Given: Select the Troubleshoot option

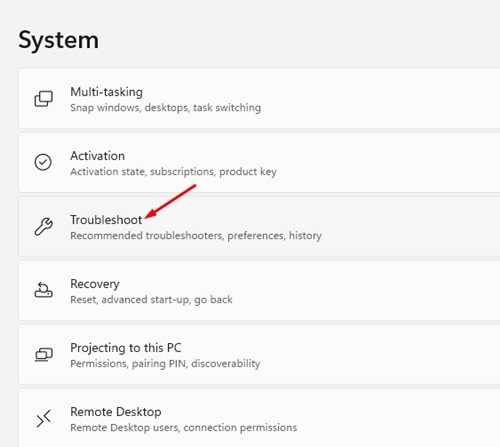Looking at the screenshot, I should coord(259,226).
